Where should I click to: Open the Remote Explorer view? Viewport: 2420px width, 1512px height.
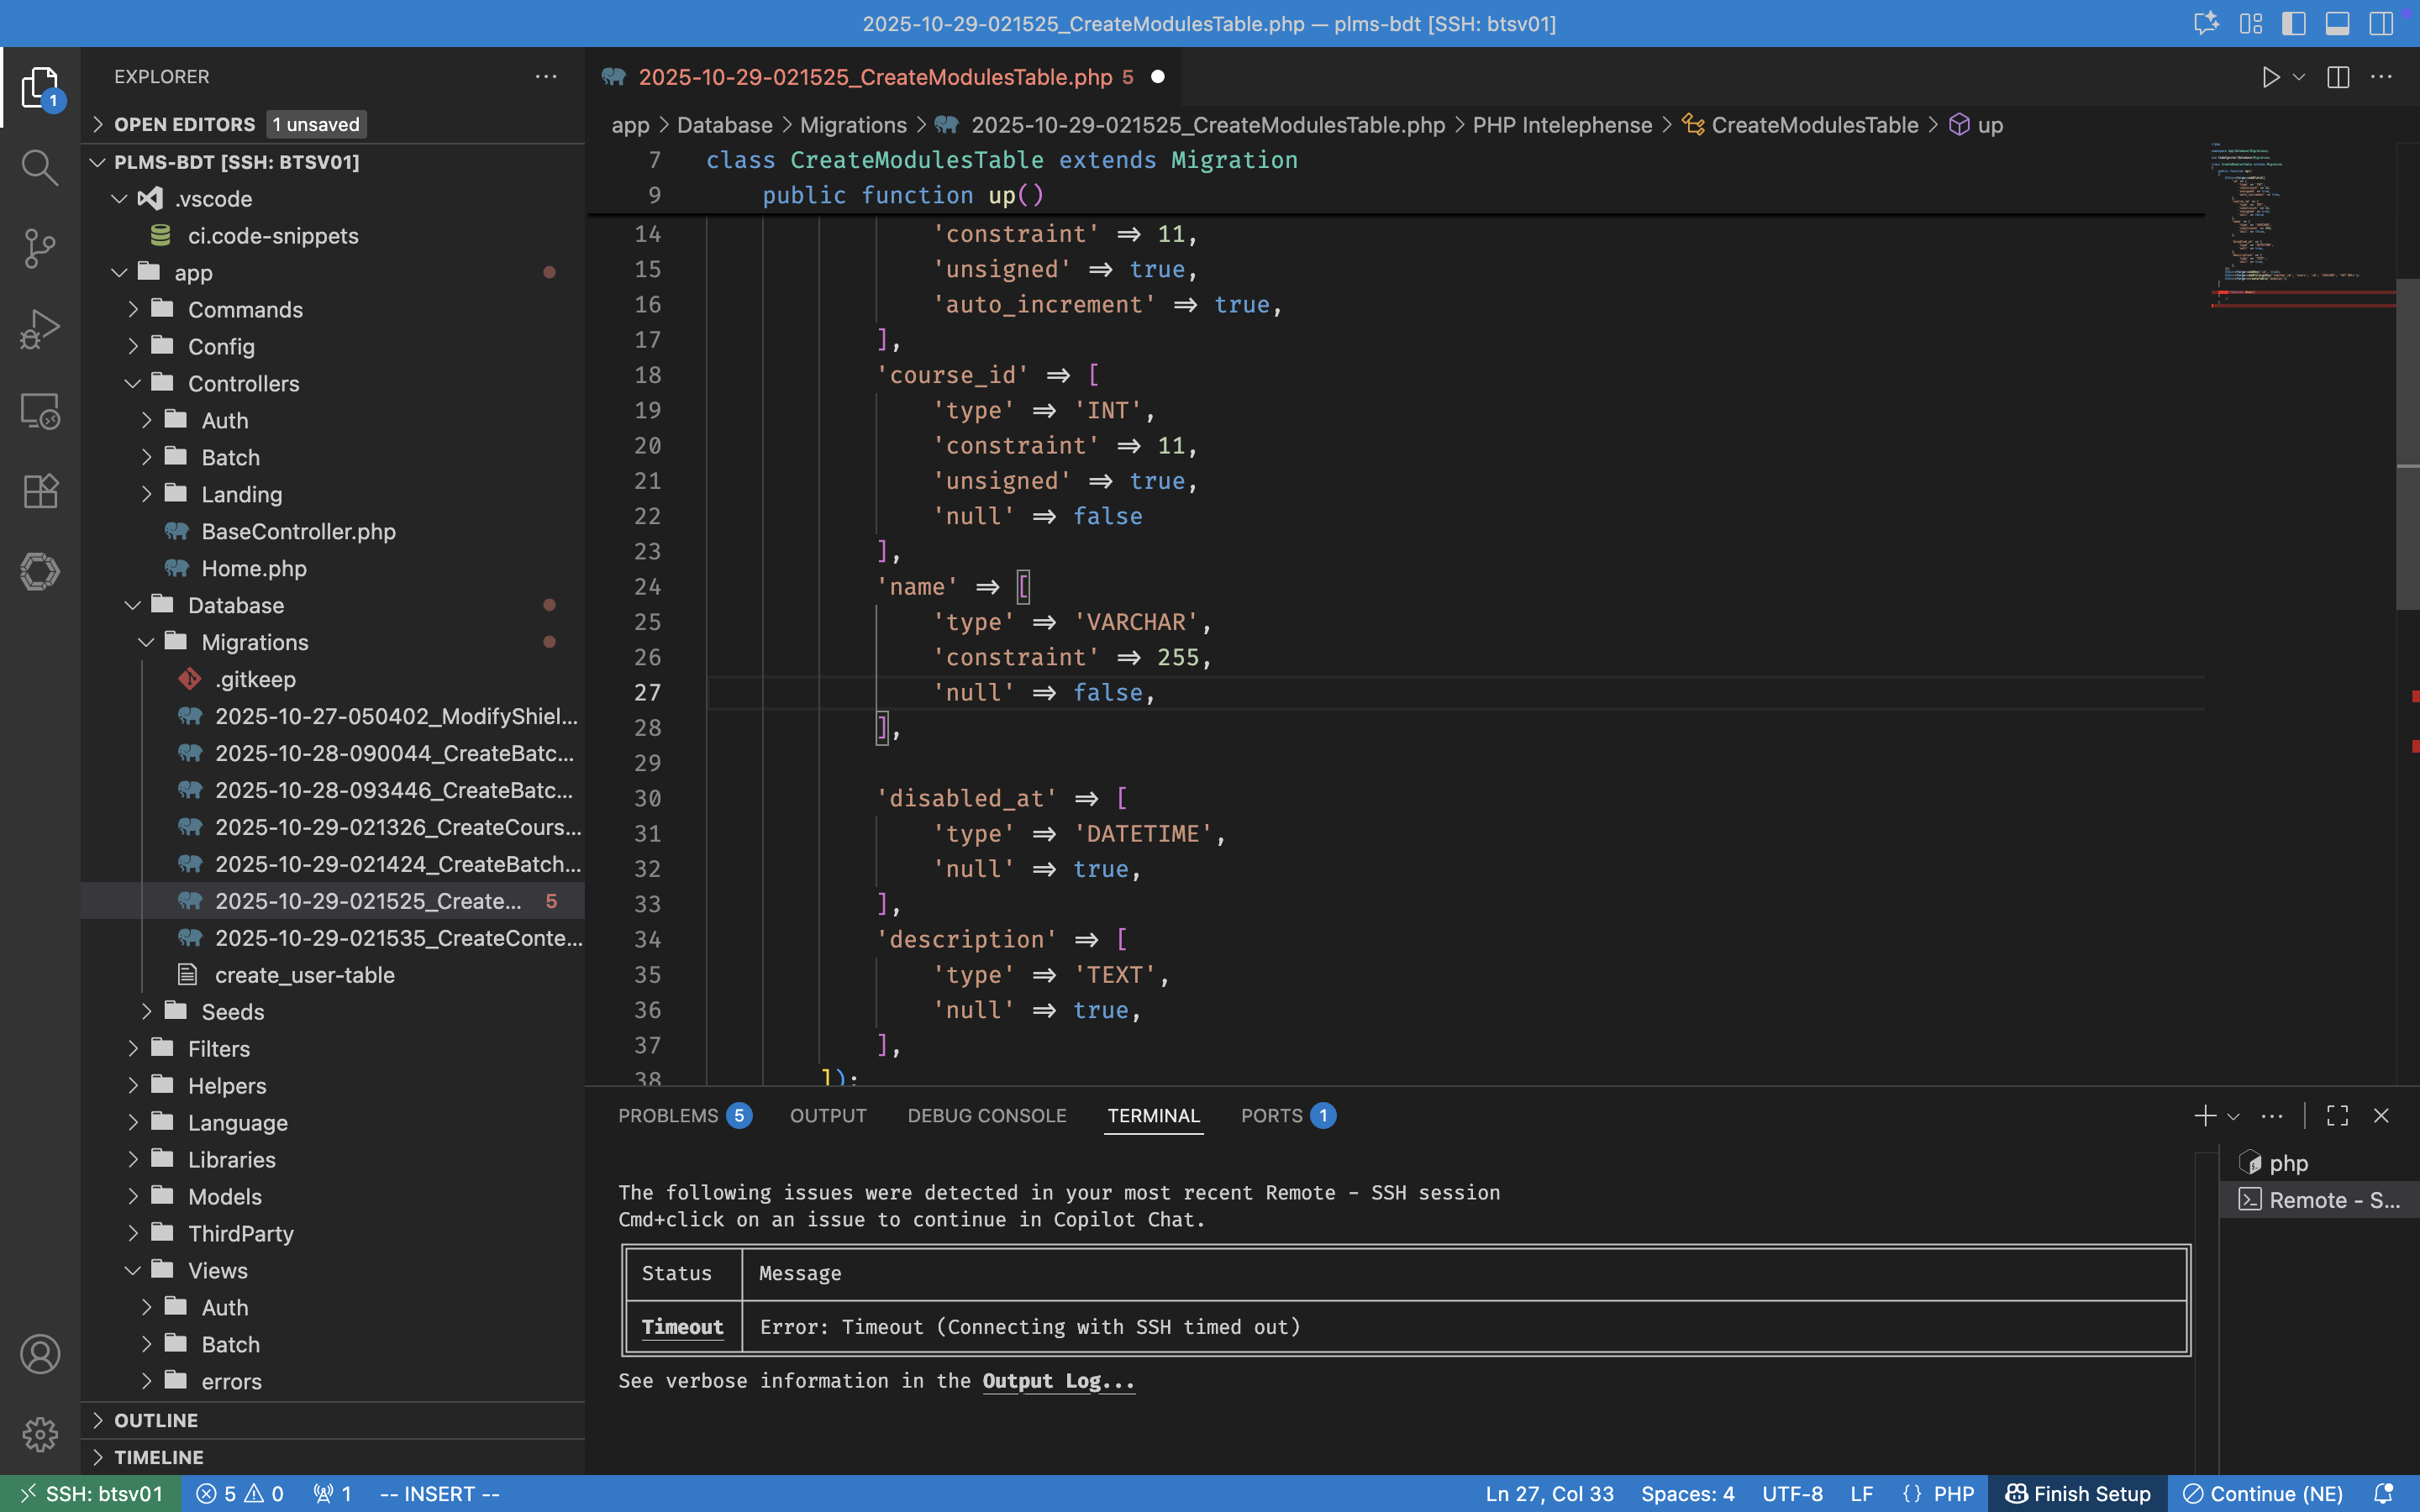[x=40, y=410]
